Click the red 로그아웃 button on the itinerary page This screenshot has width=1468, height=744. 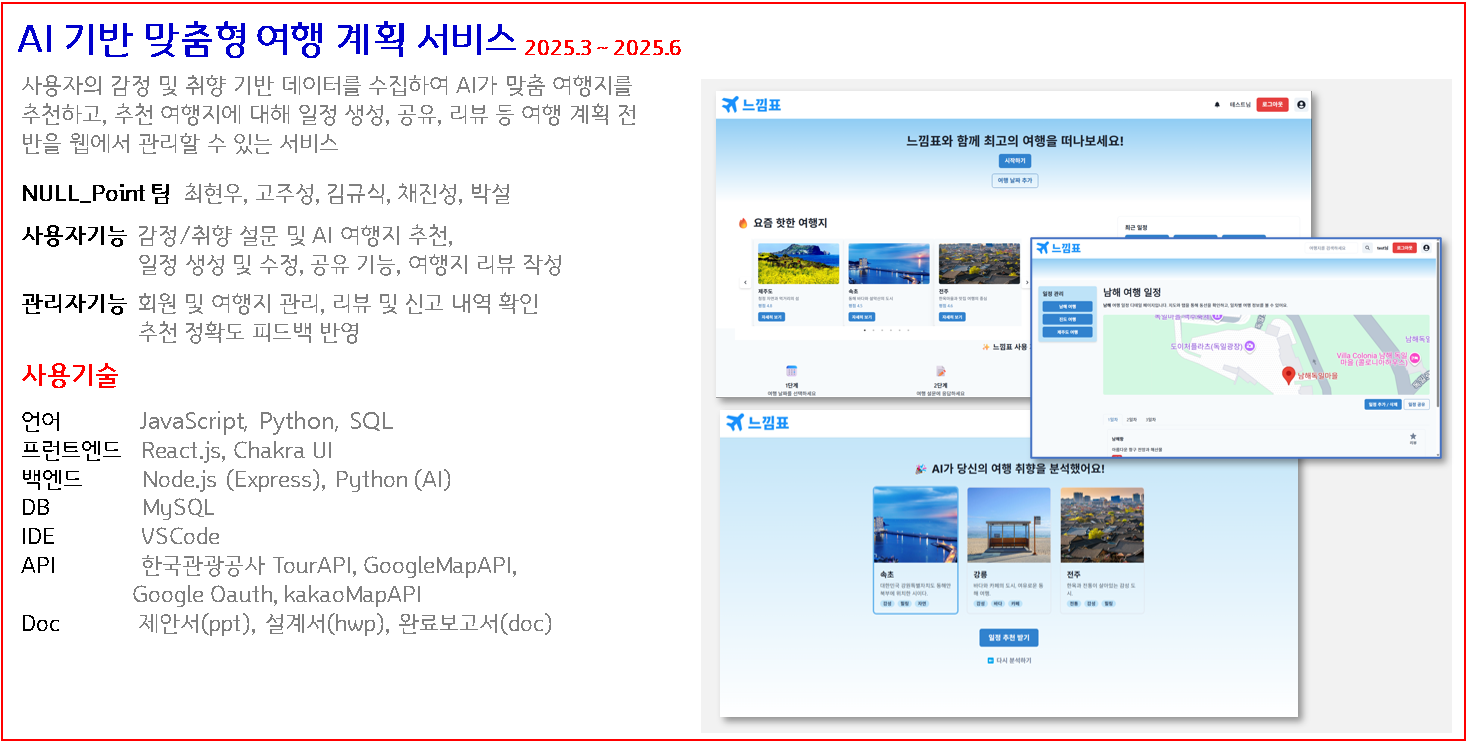point(1404,247)
